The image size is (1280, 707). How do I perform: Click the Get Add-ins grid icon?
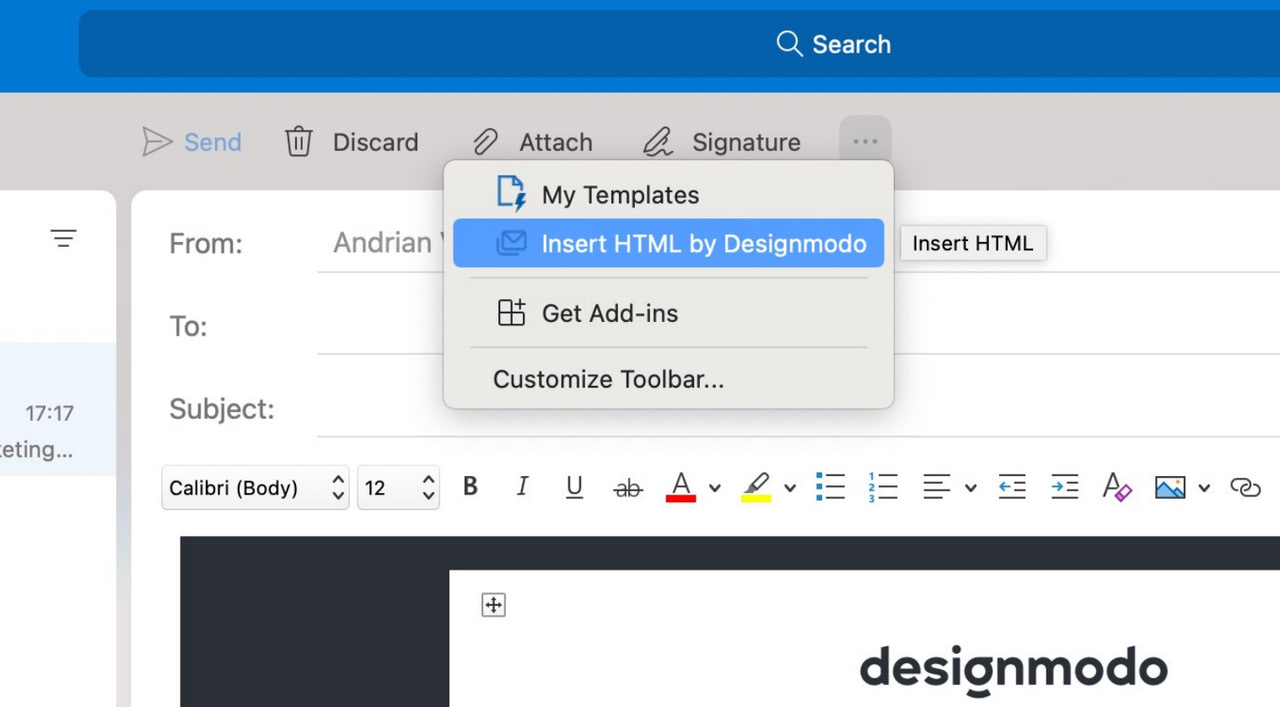(511, 313)
